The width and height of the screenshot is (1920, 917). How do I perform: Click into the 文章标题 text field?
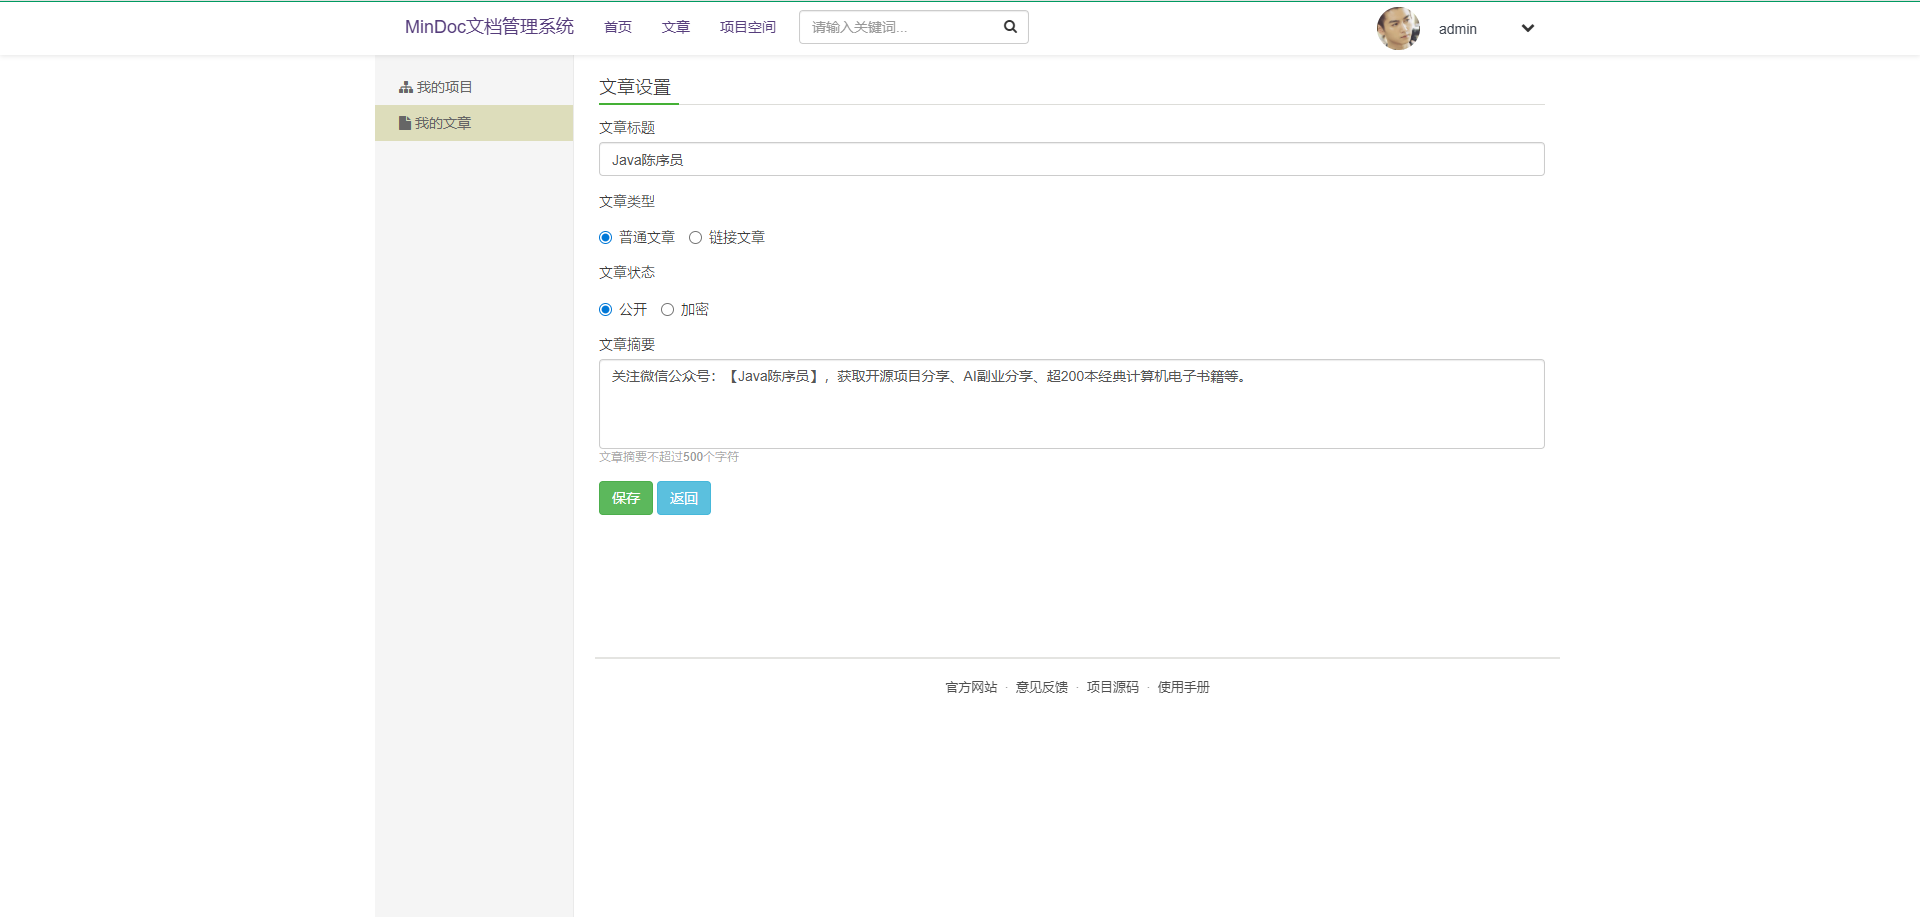[x=1071, y=160]
